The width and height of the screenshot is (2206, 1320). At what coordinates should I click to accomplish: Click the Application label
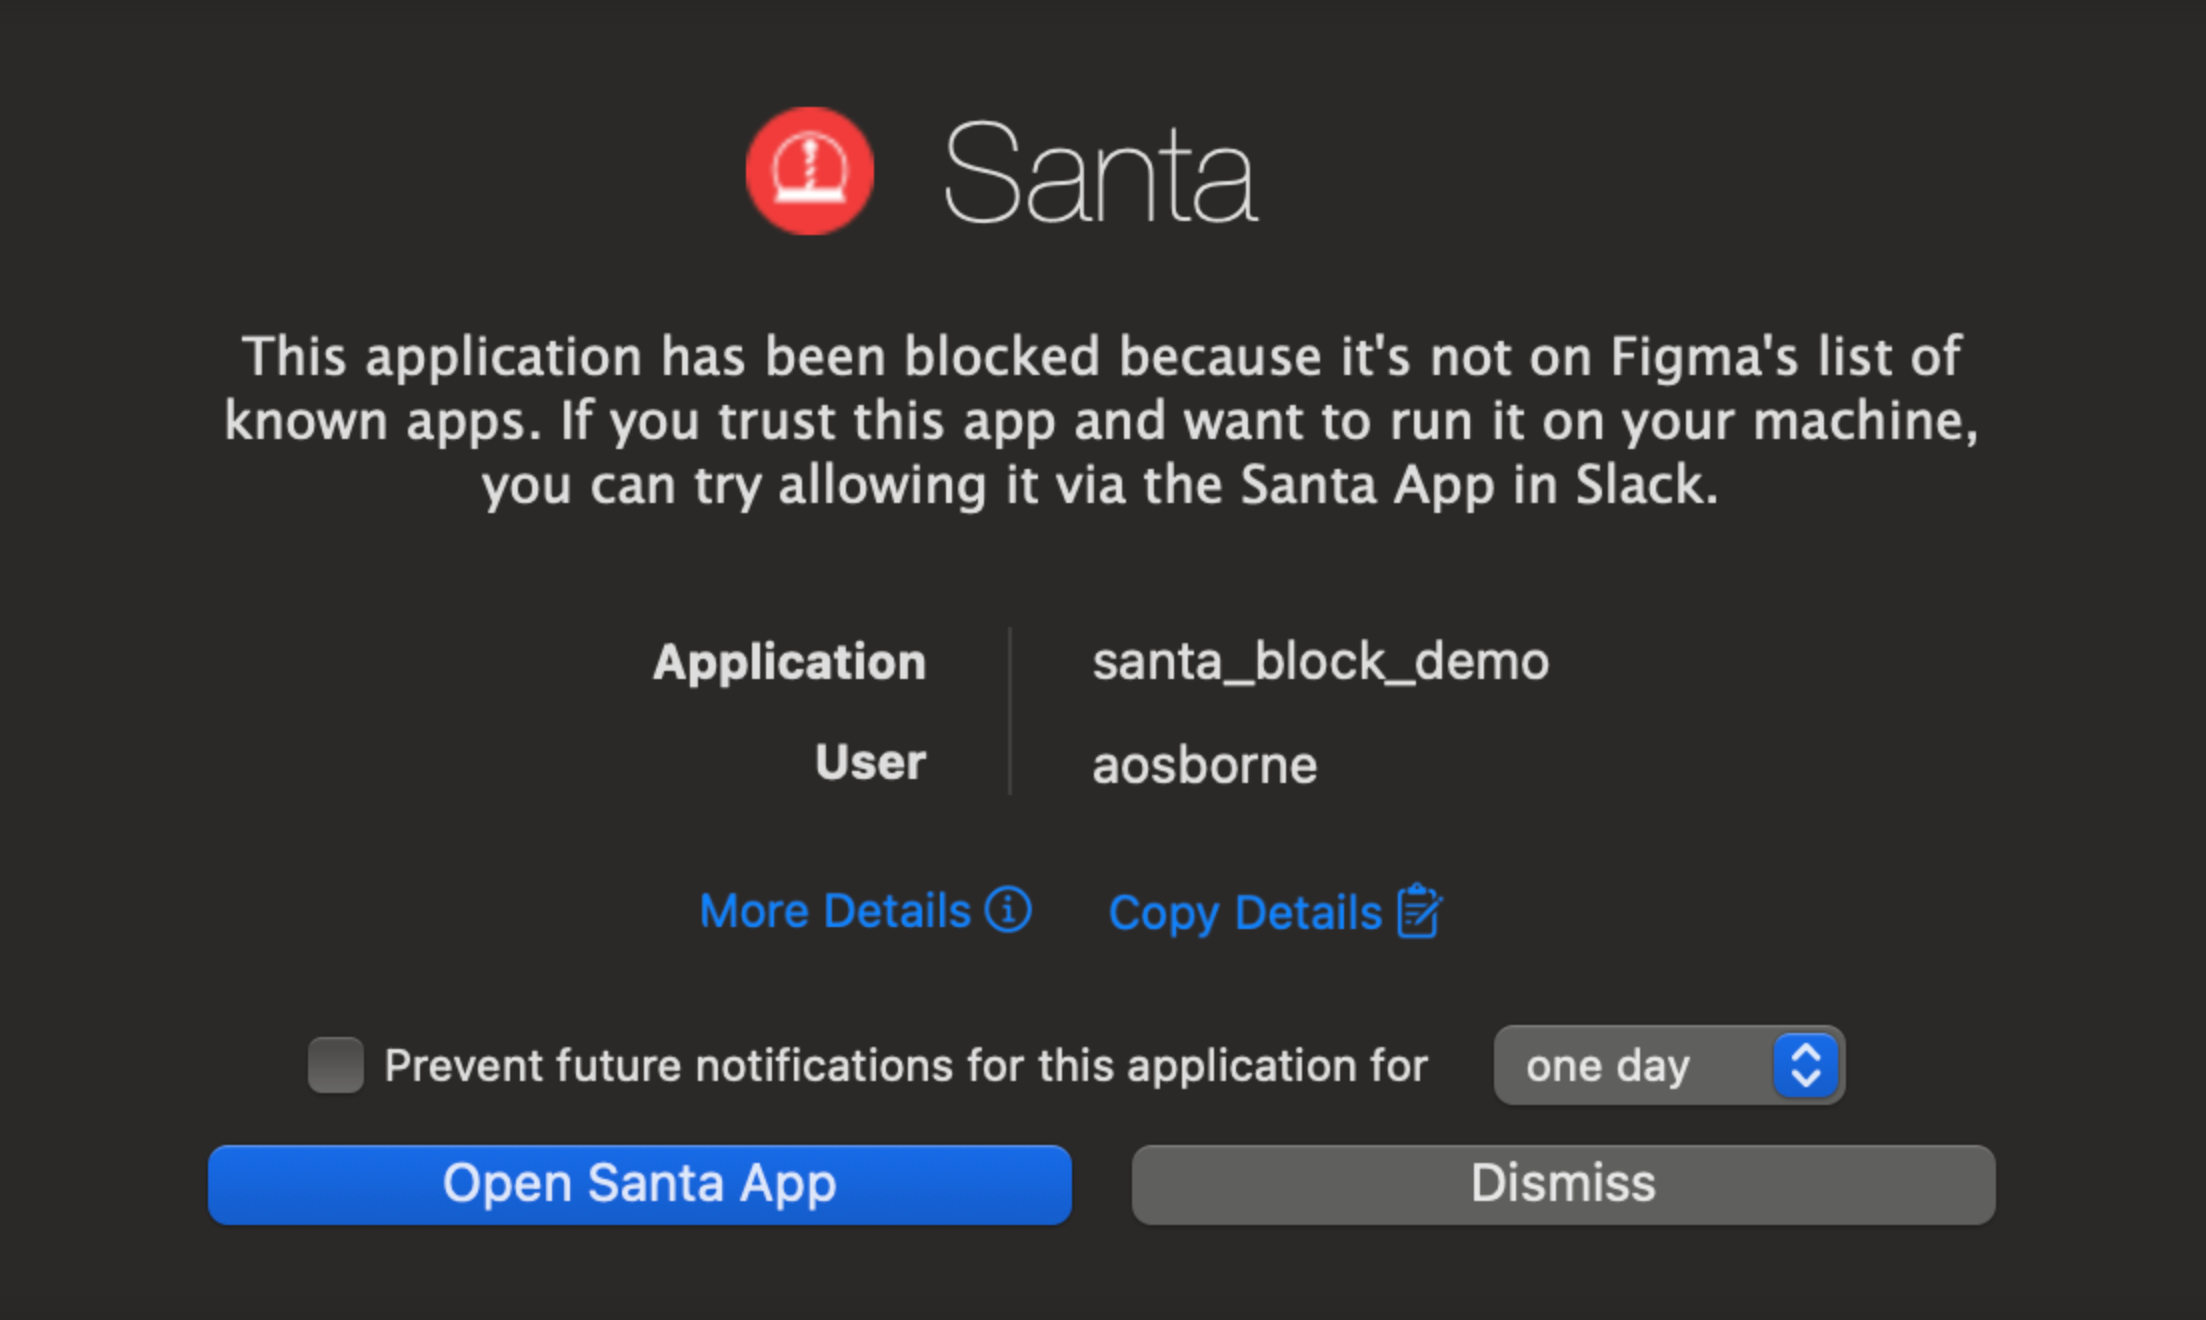point(790,662)
